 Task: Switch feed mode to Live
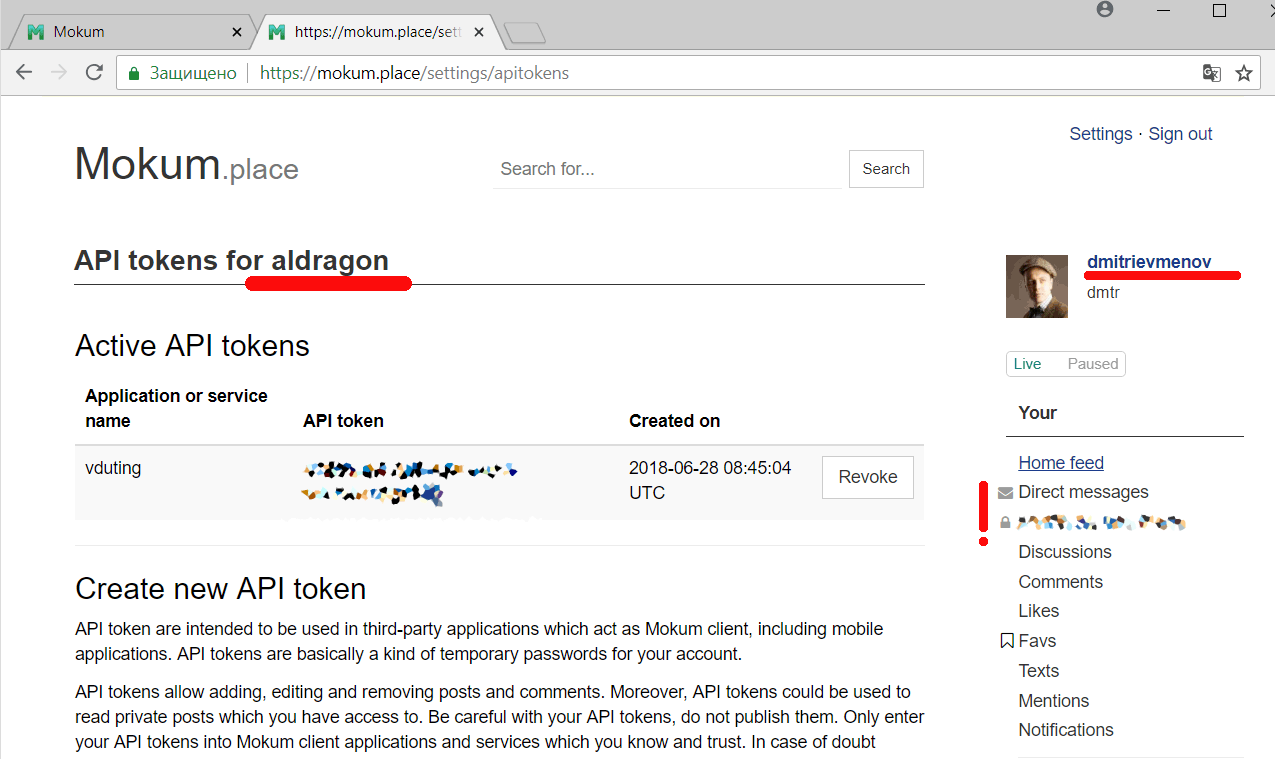click(x=1027, y=364)
